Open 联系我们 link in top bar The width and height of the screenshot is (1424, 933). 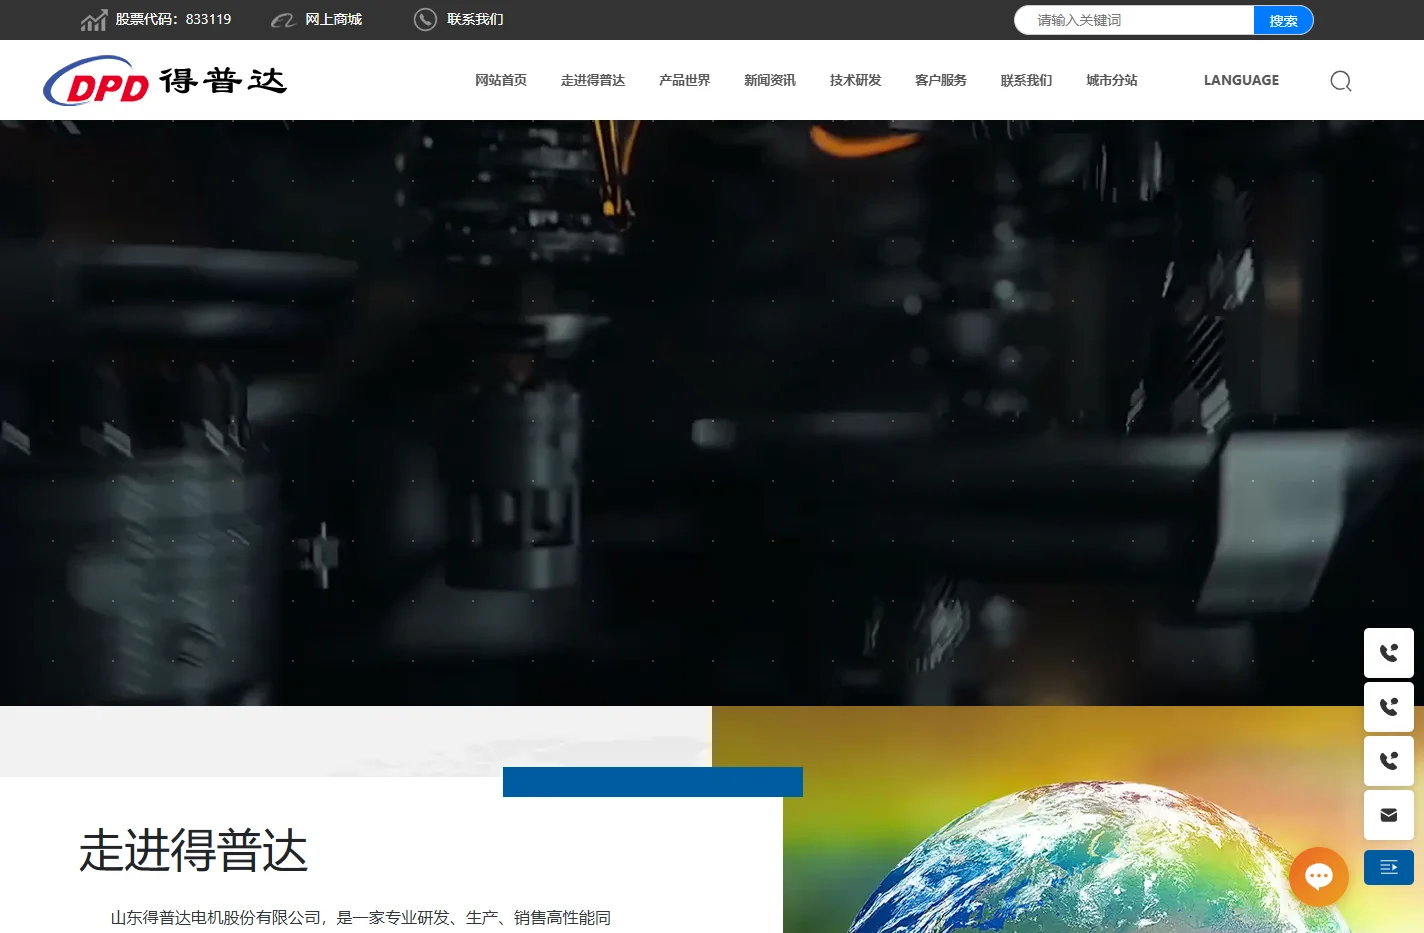click(x=475, y=19)
